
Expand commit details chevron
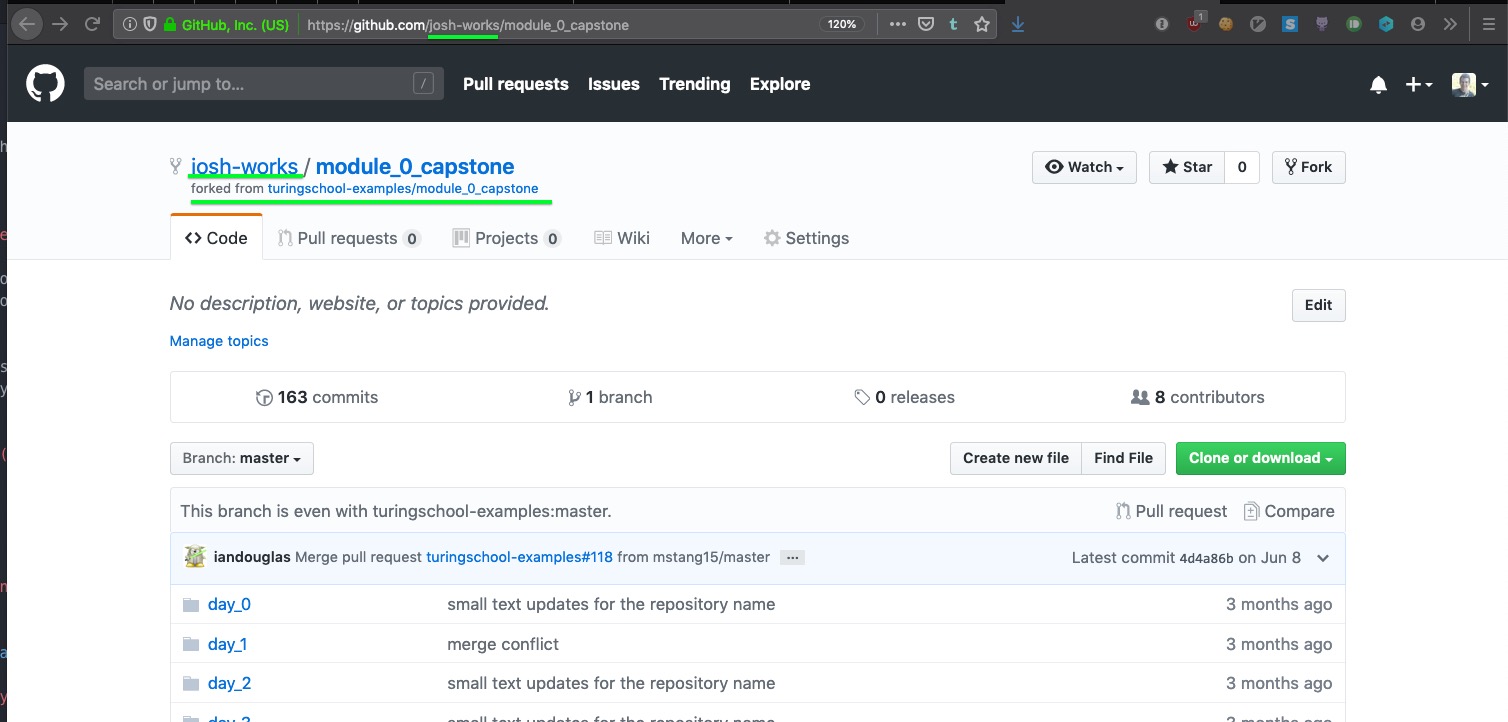tap(1323, 558)
